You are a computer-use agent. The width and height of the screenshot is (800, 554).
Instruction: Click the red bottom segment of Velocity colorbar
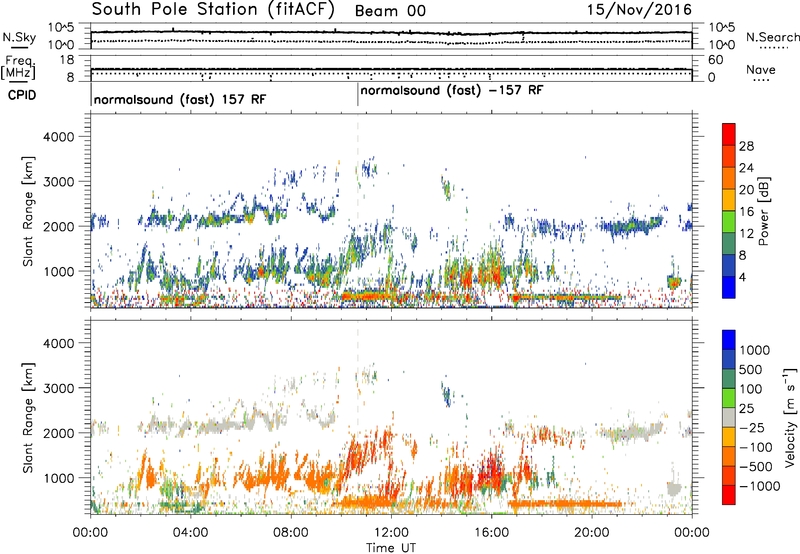tap(729, 495)
